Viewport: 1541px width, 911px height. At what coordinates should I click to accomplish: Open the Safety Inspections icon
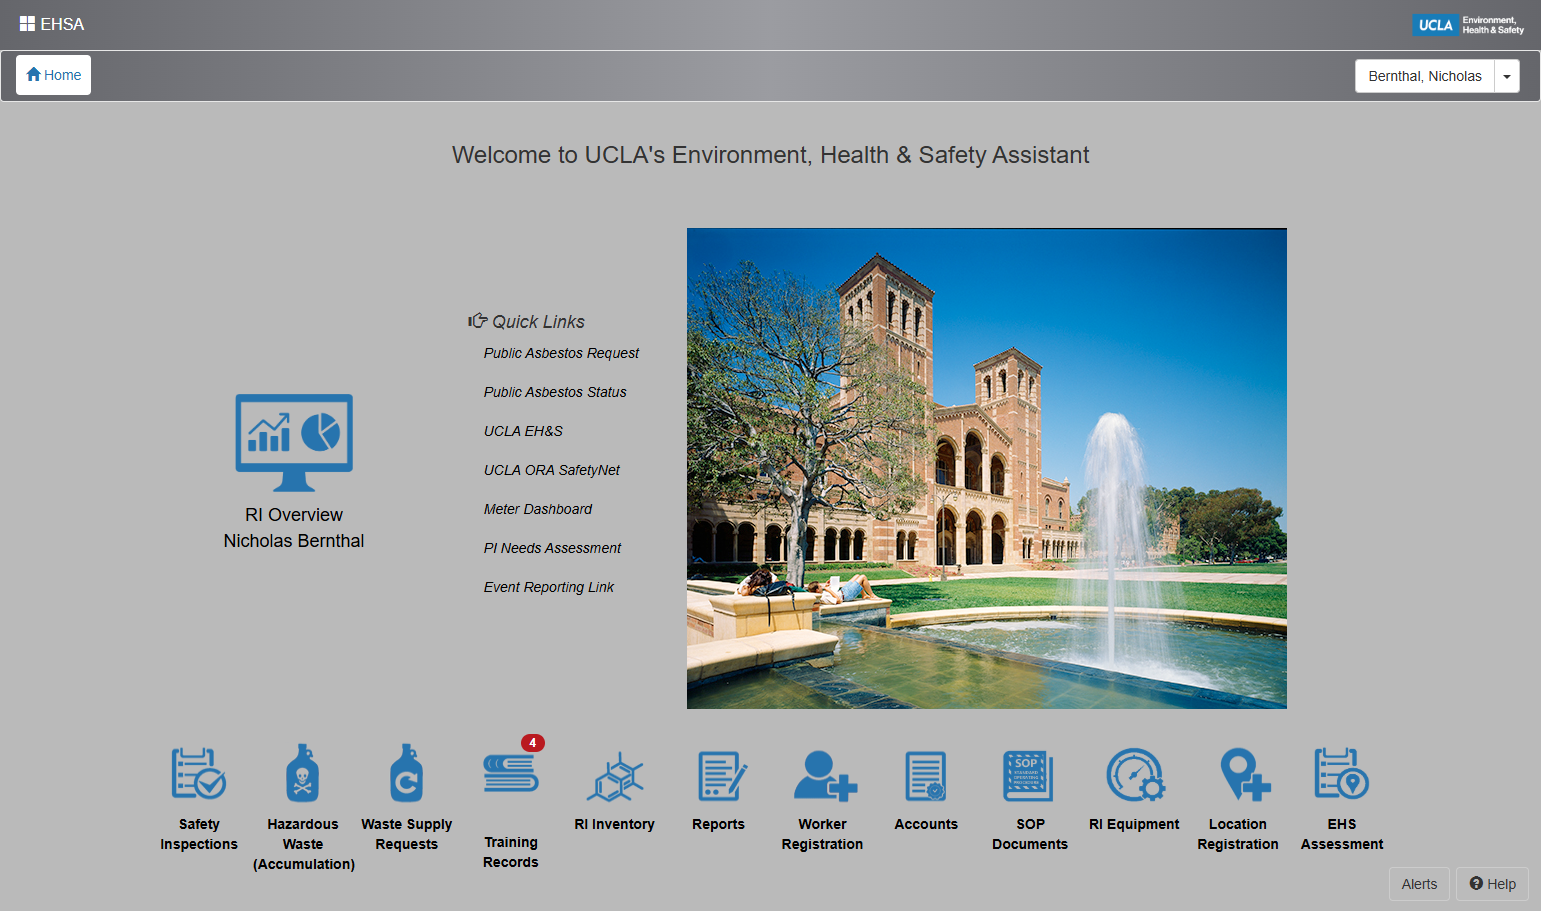point(198,774)
